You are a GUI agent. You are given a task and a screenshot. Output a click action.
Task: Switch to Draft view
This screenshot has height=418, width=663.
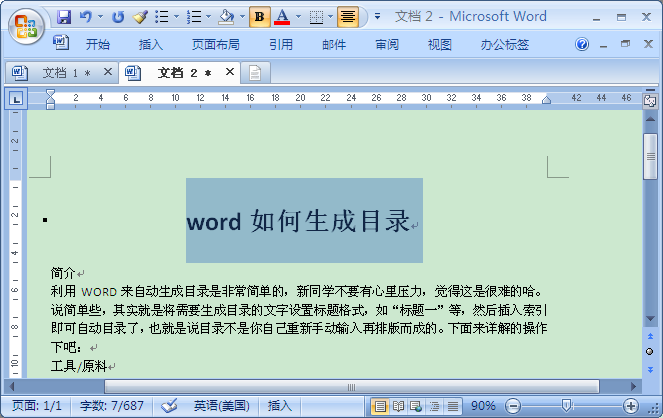pyautogui.click(x=452, y=407)
